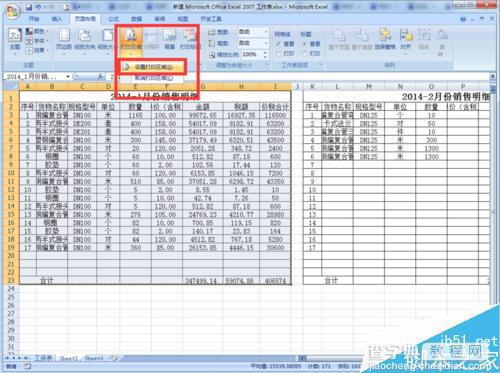
Task: Toggle Headings View (查看) checkbox
Action: coord(305,44)
